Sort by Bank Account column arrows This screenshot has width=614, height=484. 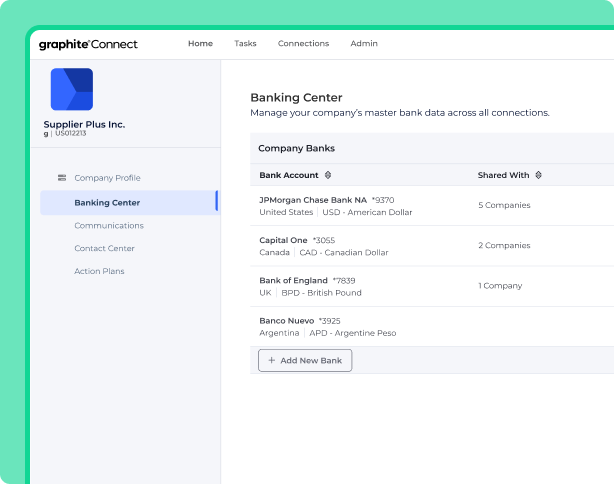point(328,175)
